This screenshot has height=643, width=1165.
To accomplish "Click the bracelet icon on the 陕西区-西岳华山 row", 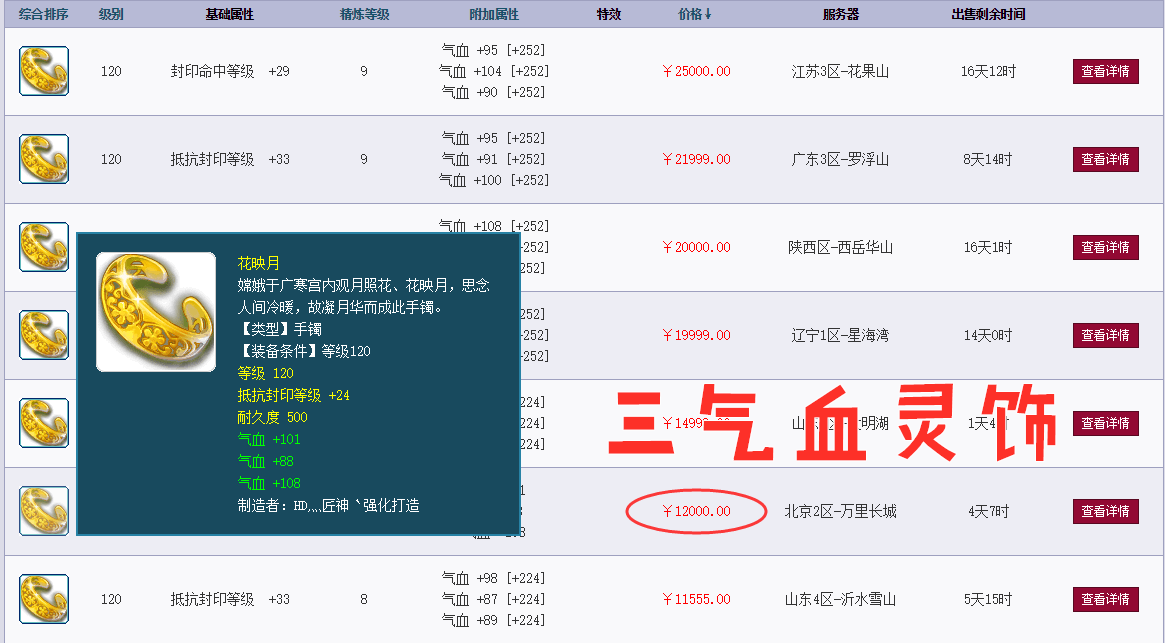I will coord(43,247).
